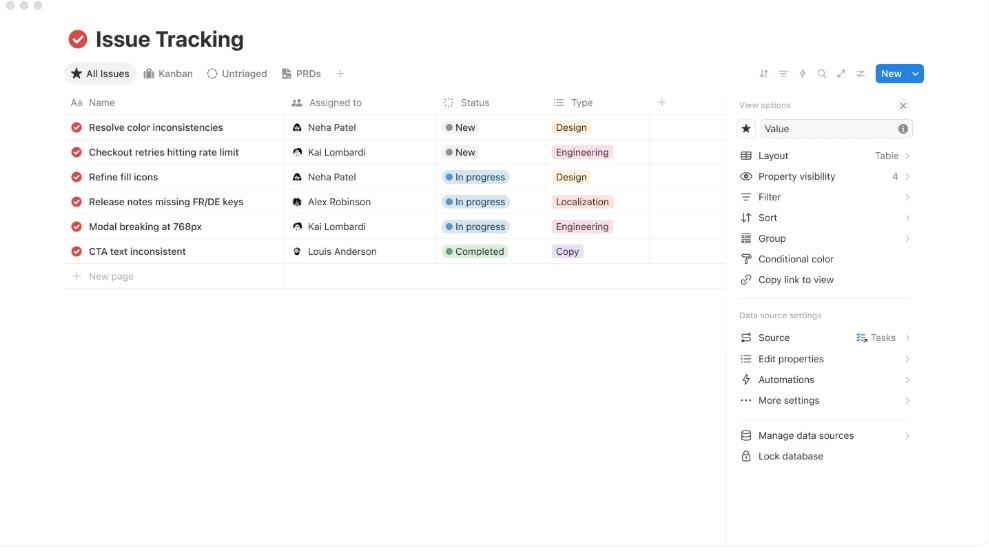Viewport: 989px width, 554px height.
Task: Open search with the magnifier icon
Action: (822, 74)
